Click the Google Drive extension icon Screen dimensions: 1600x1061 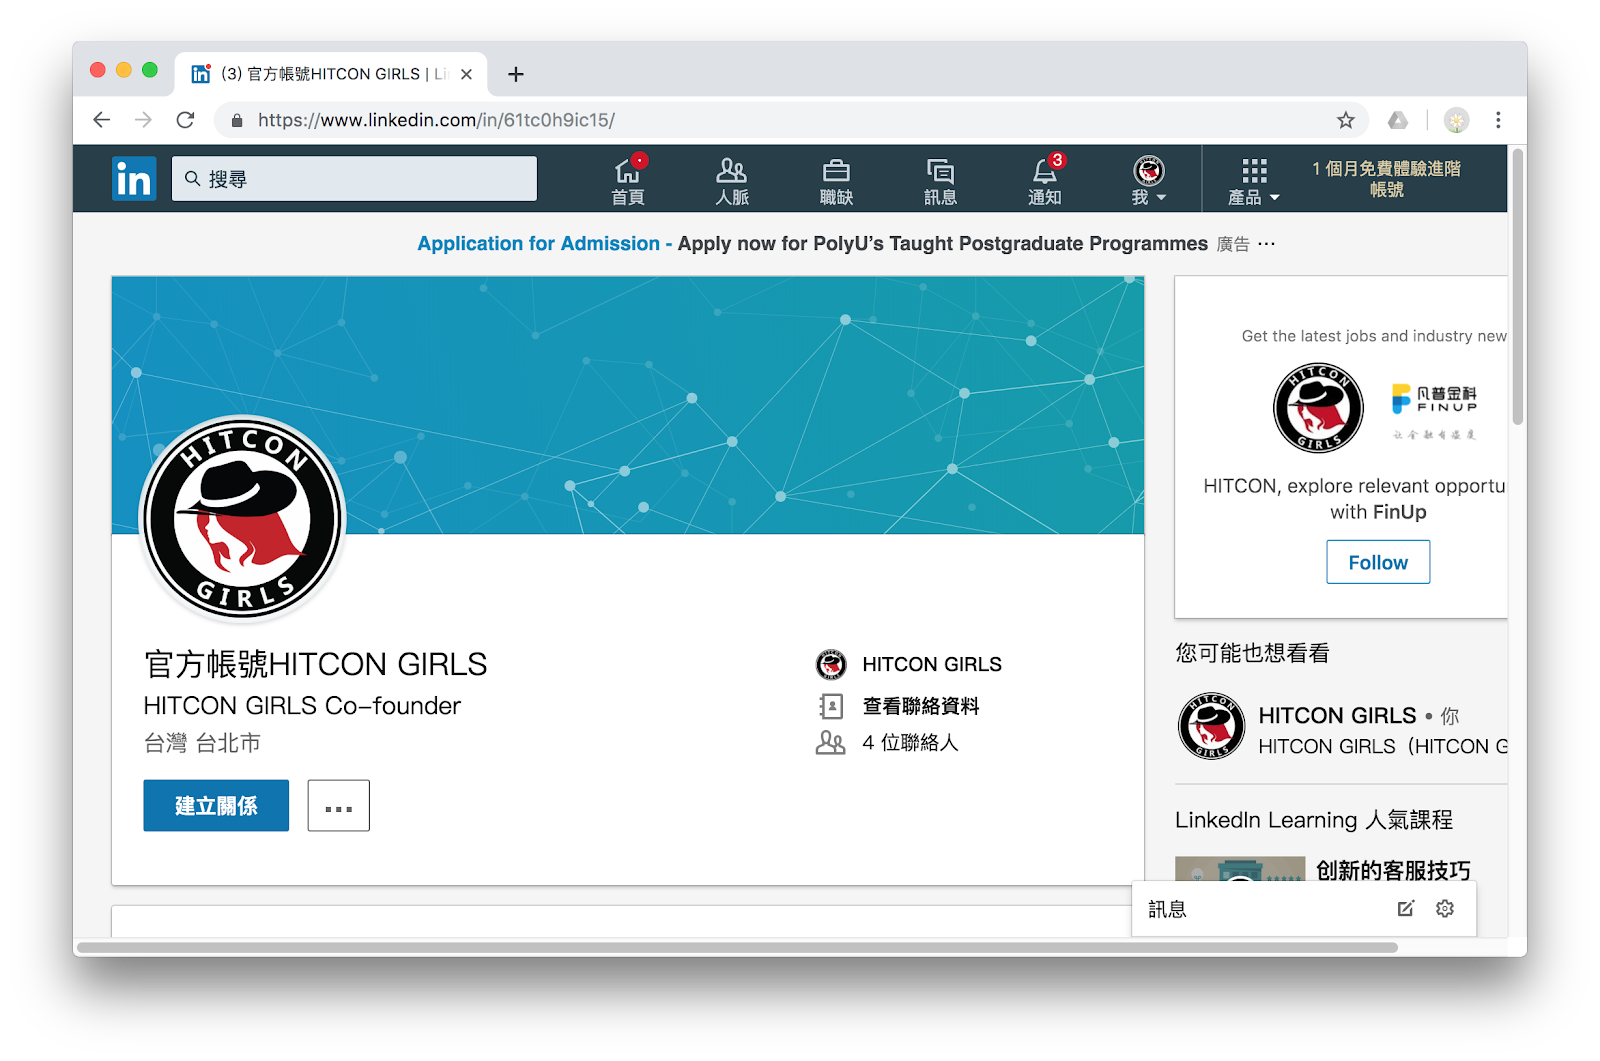click(x=1398, y=120)
